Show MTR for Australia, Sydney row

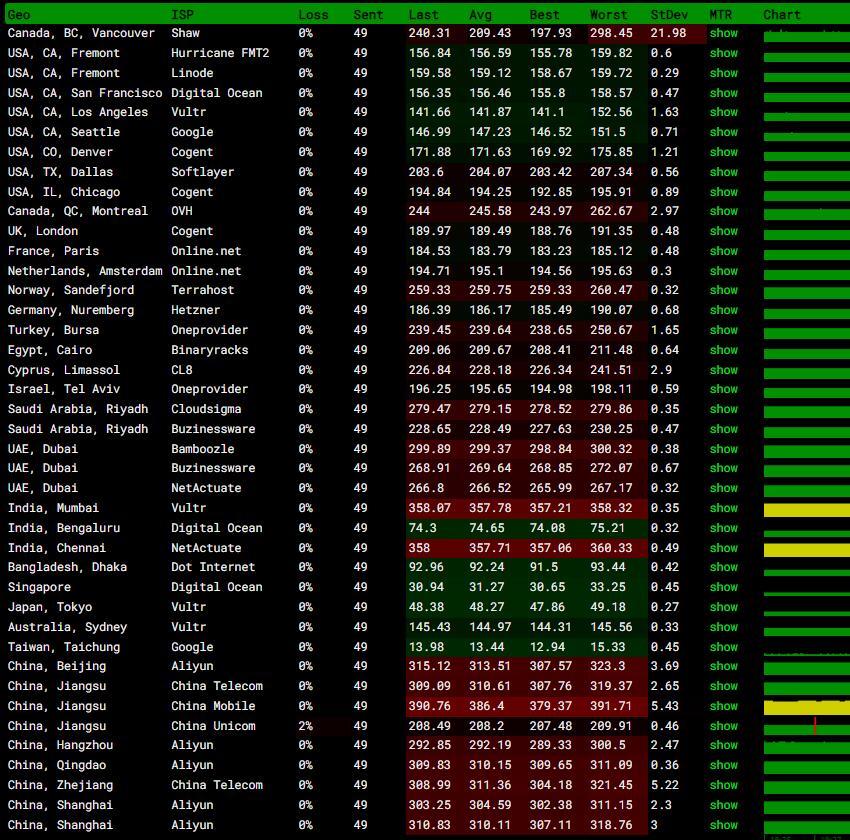723,628
